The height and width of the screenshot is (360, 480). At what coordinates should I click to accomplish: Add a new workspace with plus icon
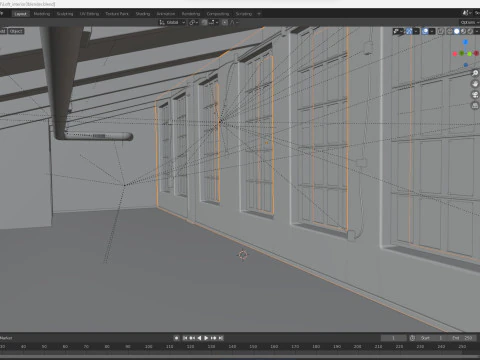[259, 14]
